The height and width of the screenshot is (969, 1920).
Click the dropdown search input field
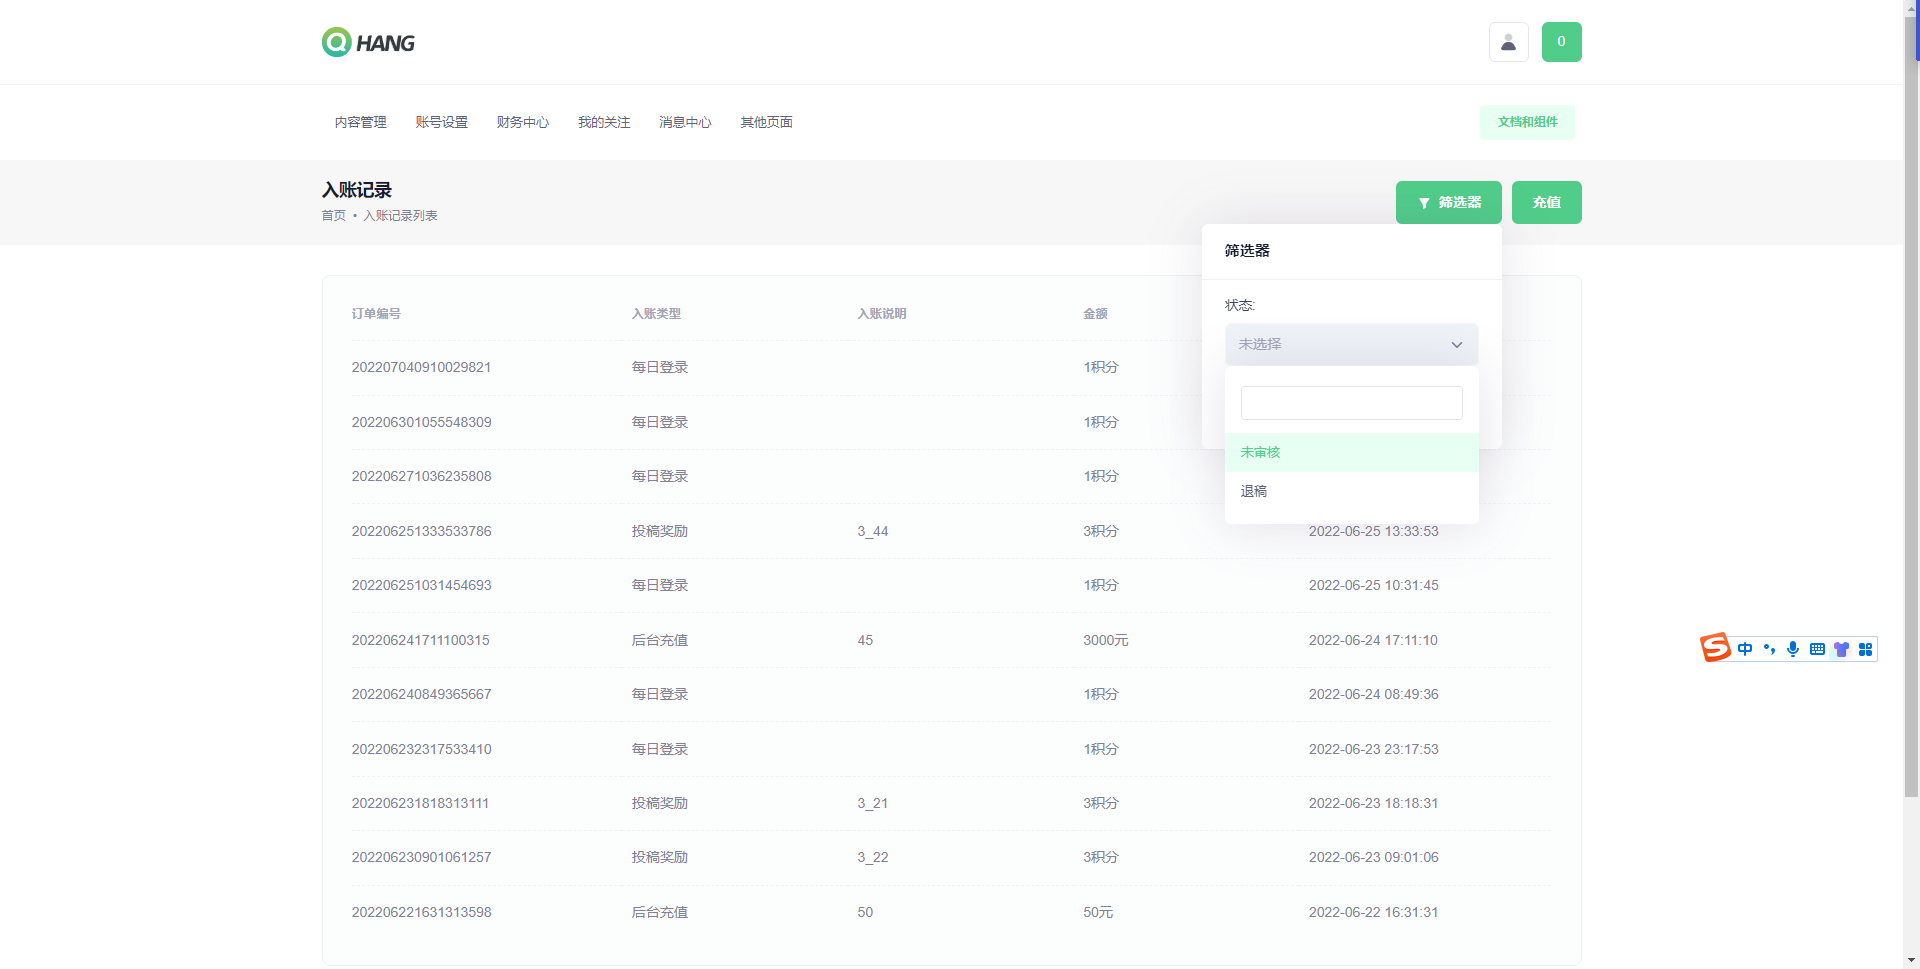pyautogui.click(x=1351, y=403)
